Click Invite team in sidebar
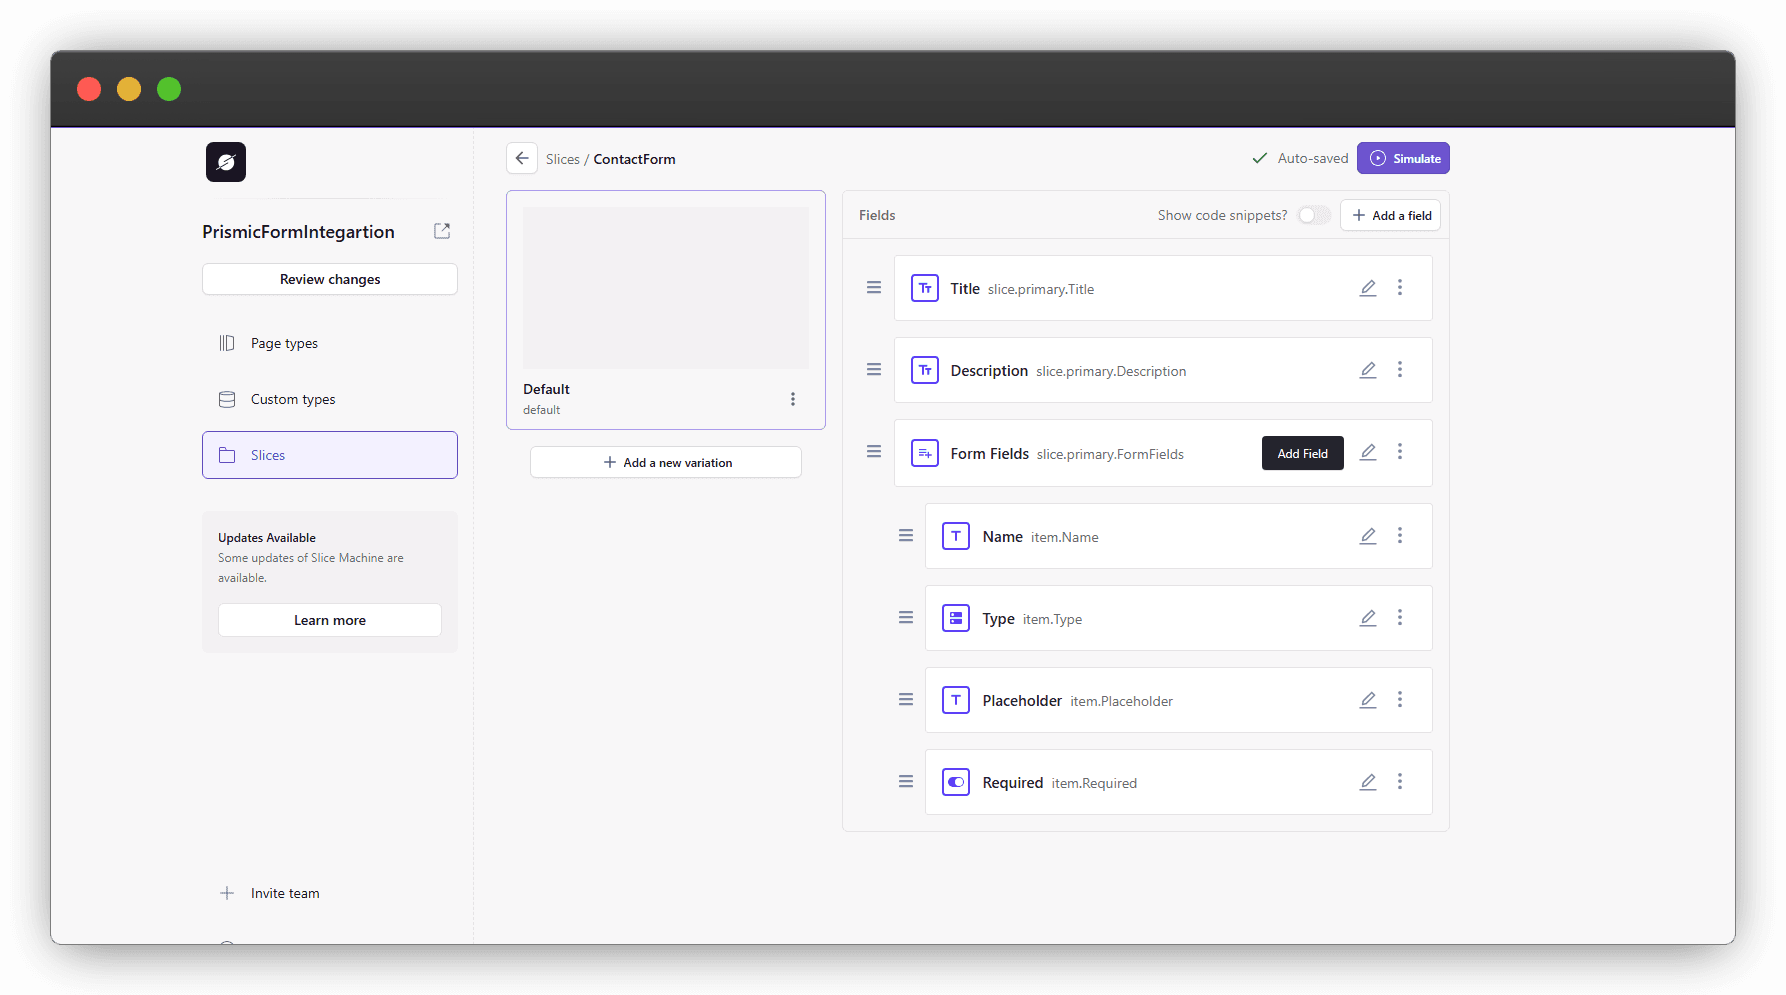The height and width of the screenshot is (995, 1786). pos(330,893)
